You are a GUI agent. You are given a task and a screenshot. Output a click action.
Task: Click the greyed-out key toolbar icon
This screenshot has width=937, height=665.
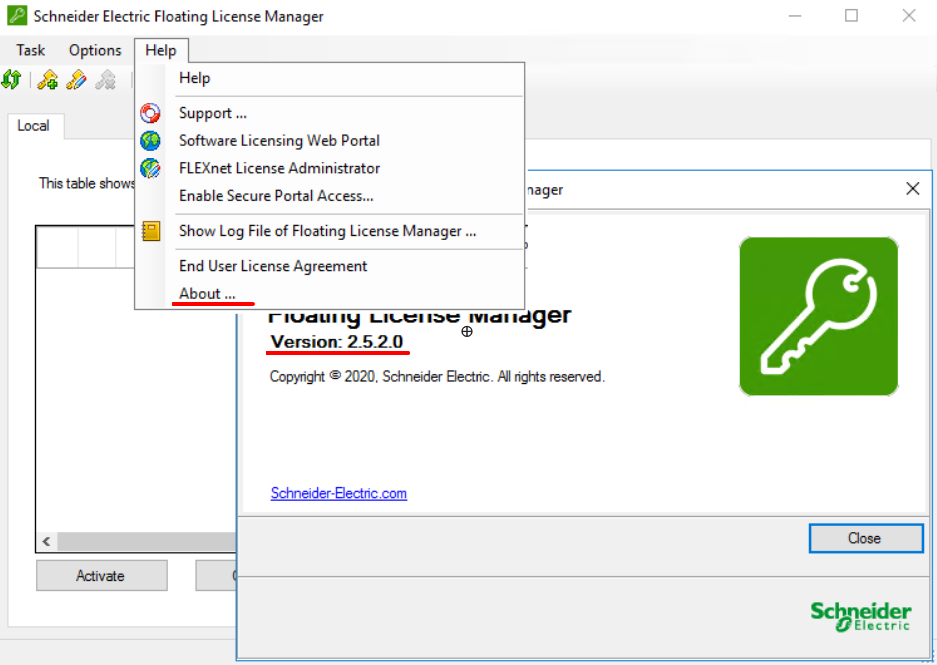tap(105, 79)
